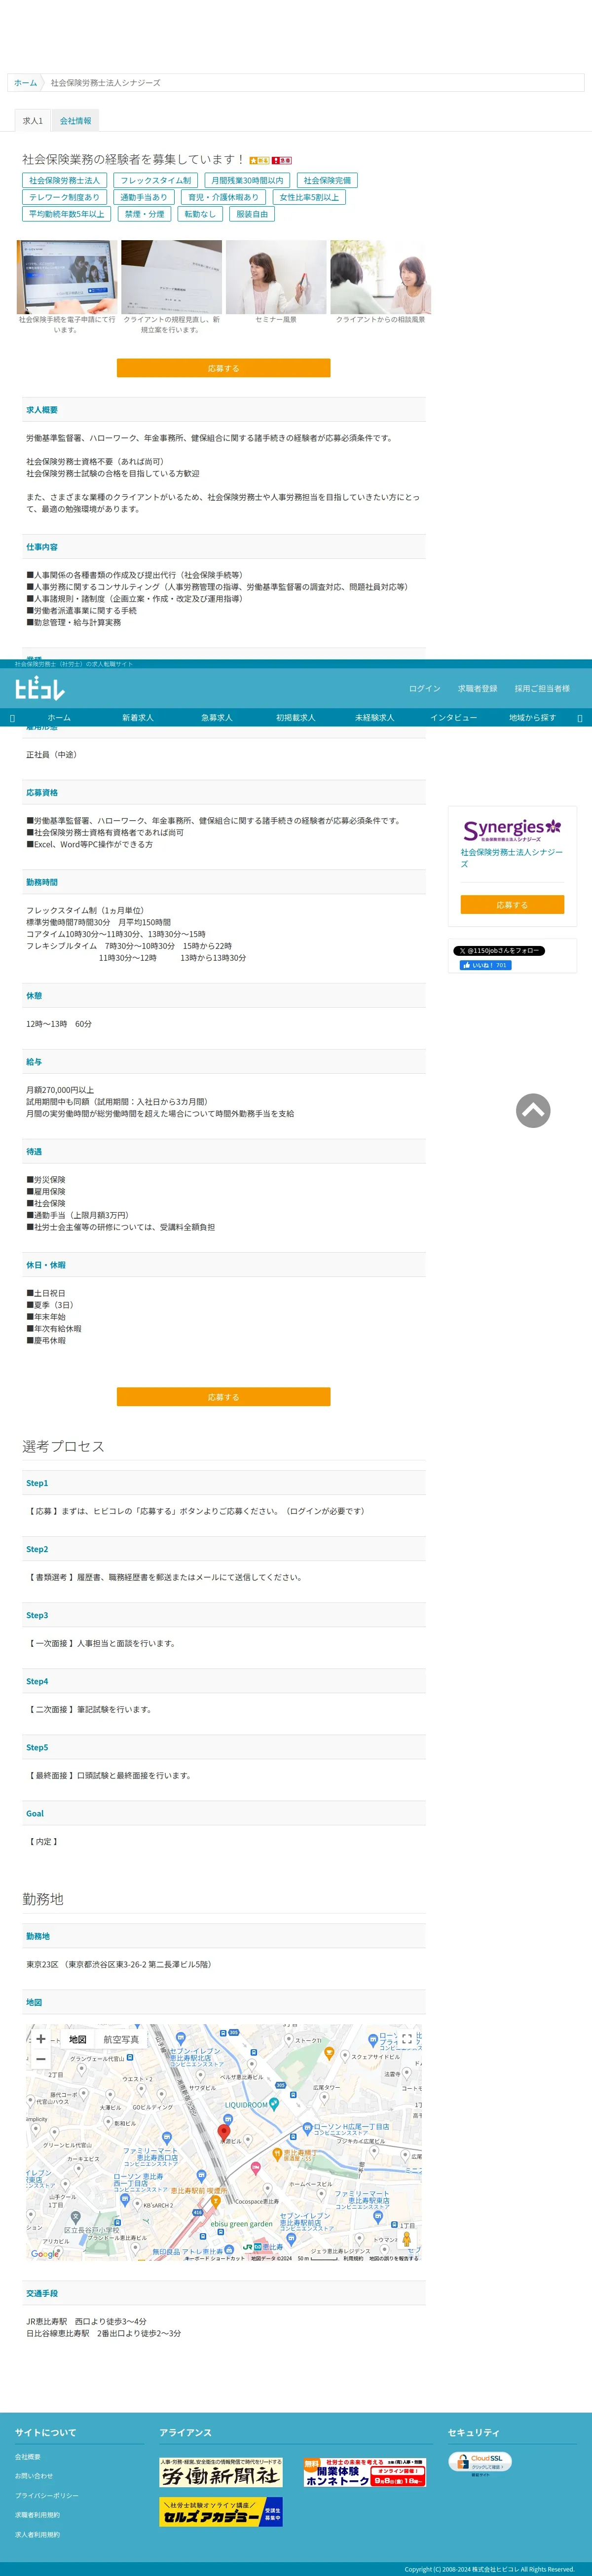
Task: Click the sidebar 応募する button
Action: point(512,904)
